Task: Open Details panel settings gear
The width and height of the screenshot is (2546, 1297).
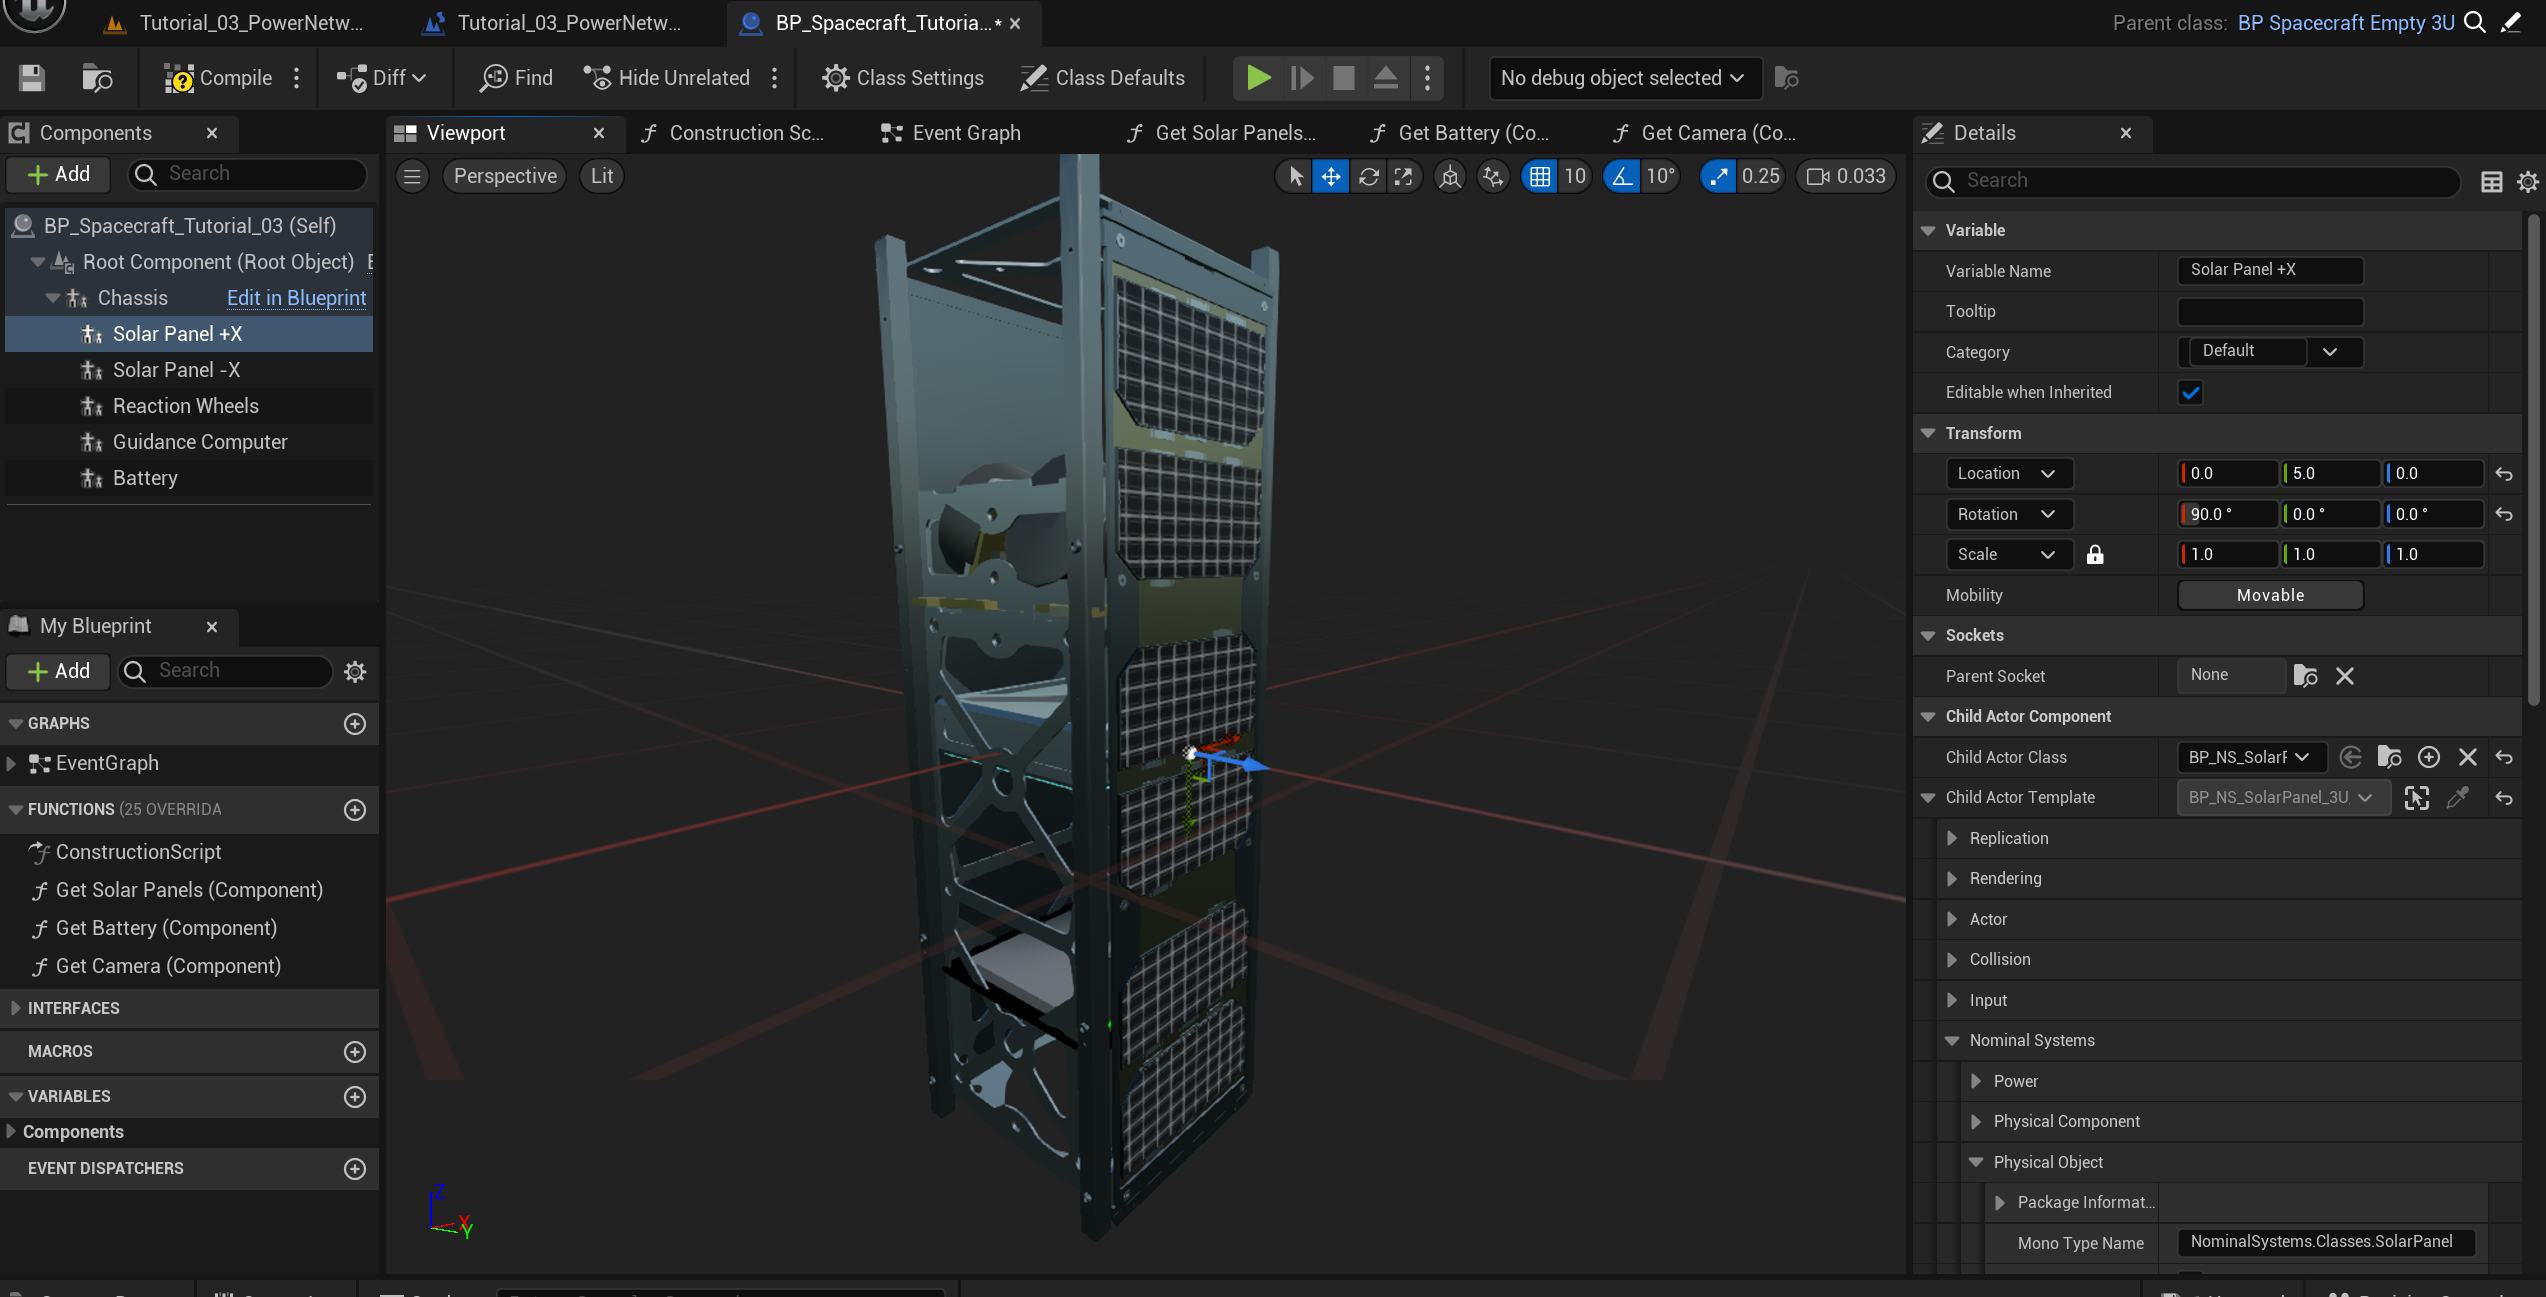Action: point(2527,181)
